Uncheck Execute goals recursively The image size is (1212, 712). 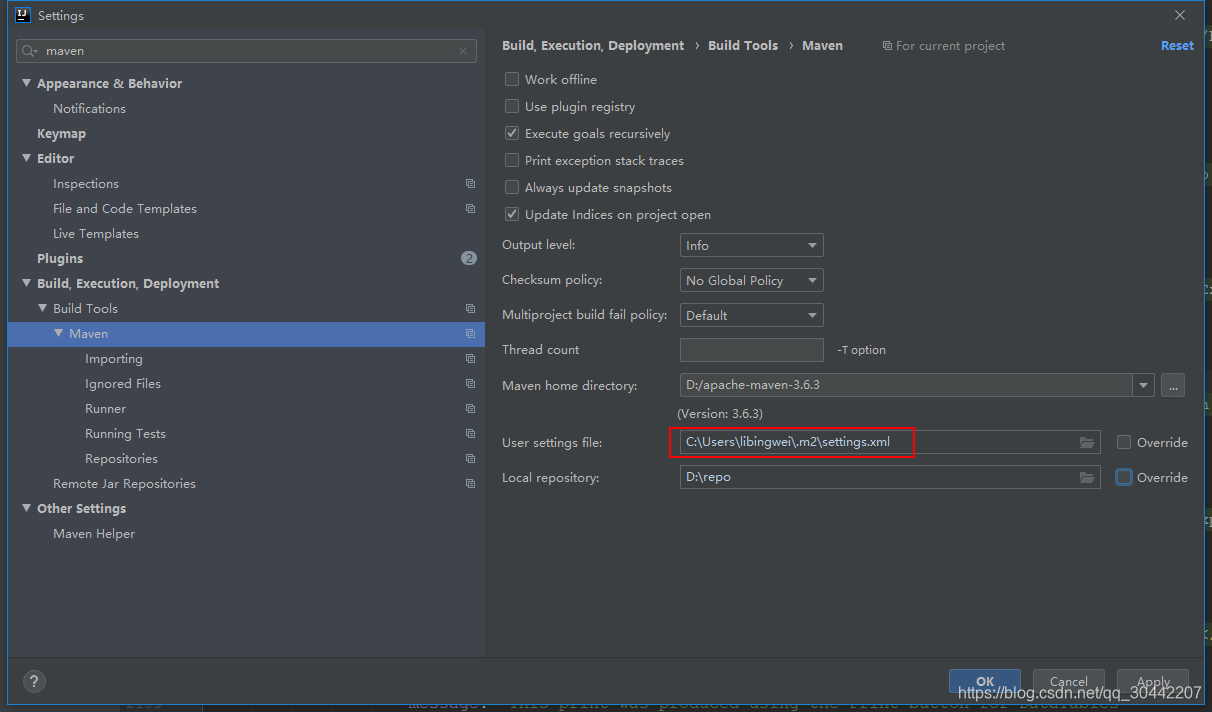(x=512, y=133)
